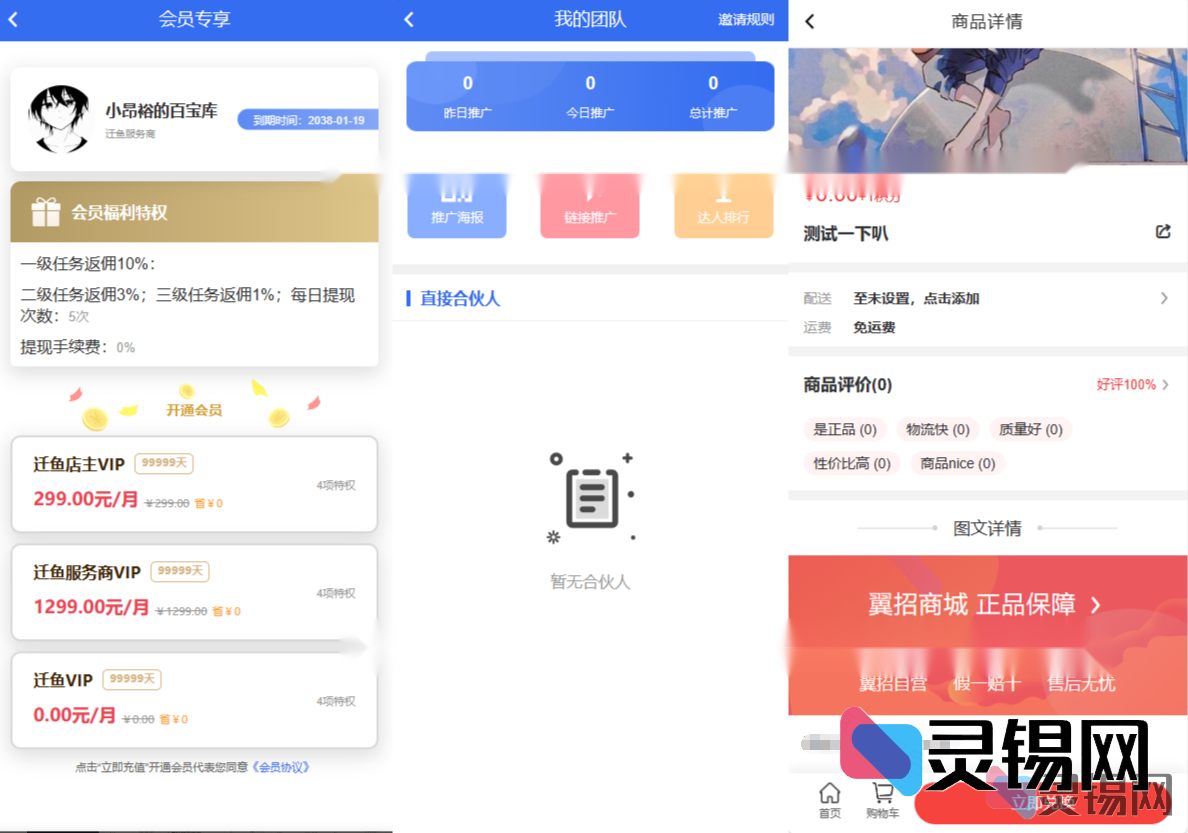Open the 达人排行 ranking icon
The image size is (1188, 833).
pos(723,205)
